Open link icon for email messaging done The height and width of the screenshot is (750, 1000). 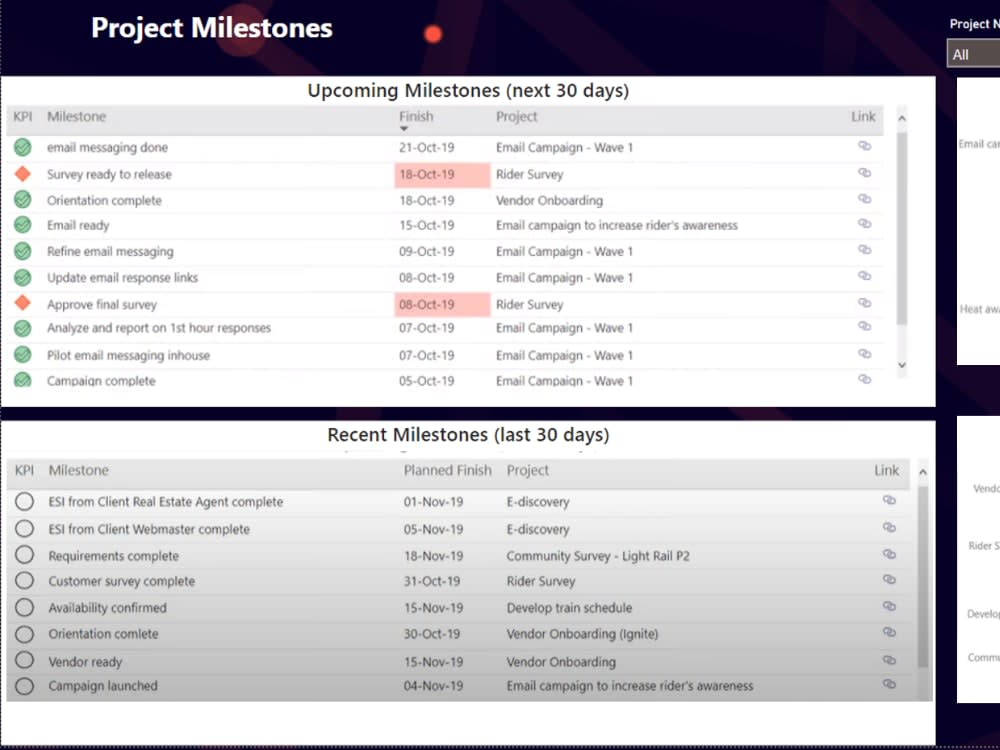(864, 146)
